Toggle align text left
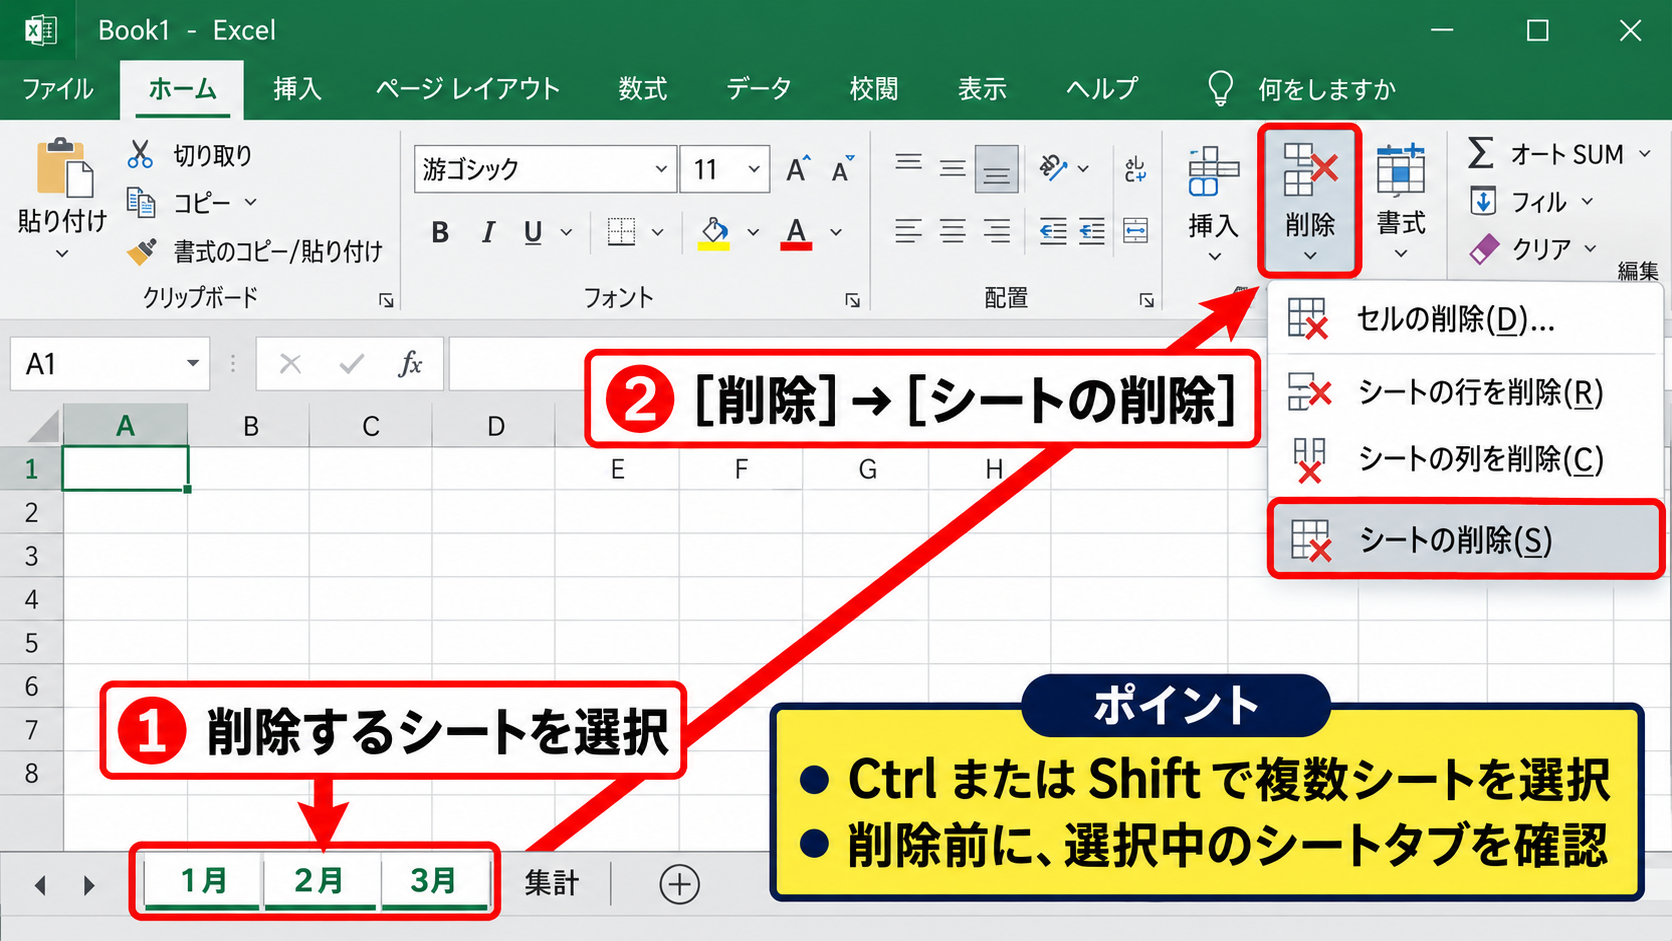Image resolution: width=1672 pixels, height=941 pixels. pyautogui.click(x=908, y=232)
